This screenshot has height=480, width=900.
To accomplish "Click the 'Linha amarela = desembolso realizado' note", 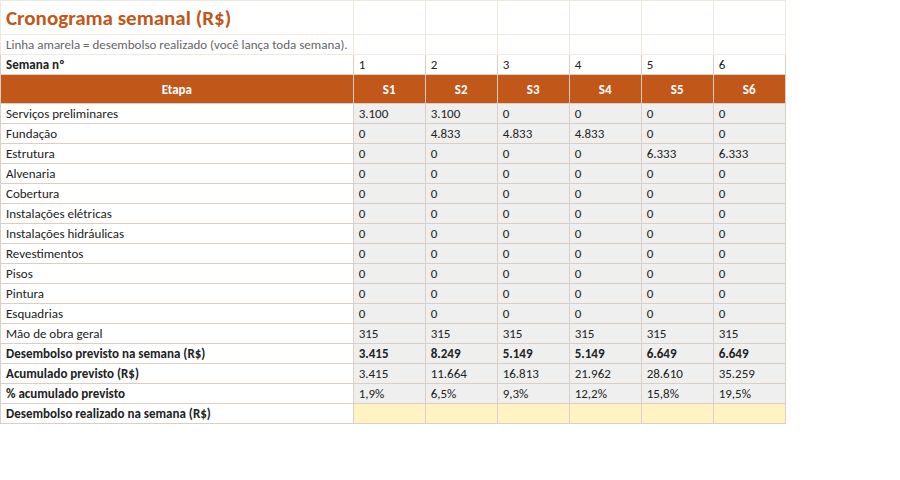I will pyautogui.click(x=177, y=45).
